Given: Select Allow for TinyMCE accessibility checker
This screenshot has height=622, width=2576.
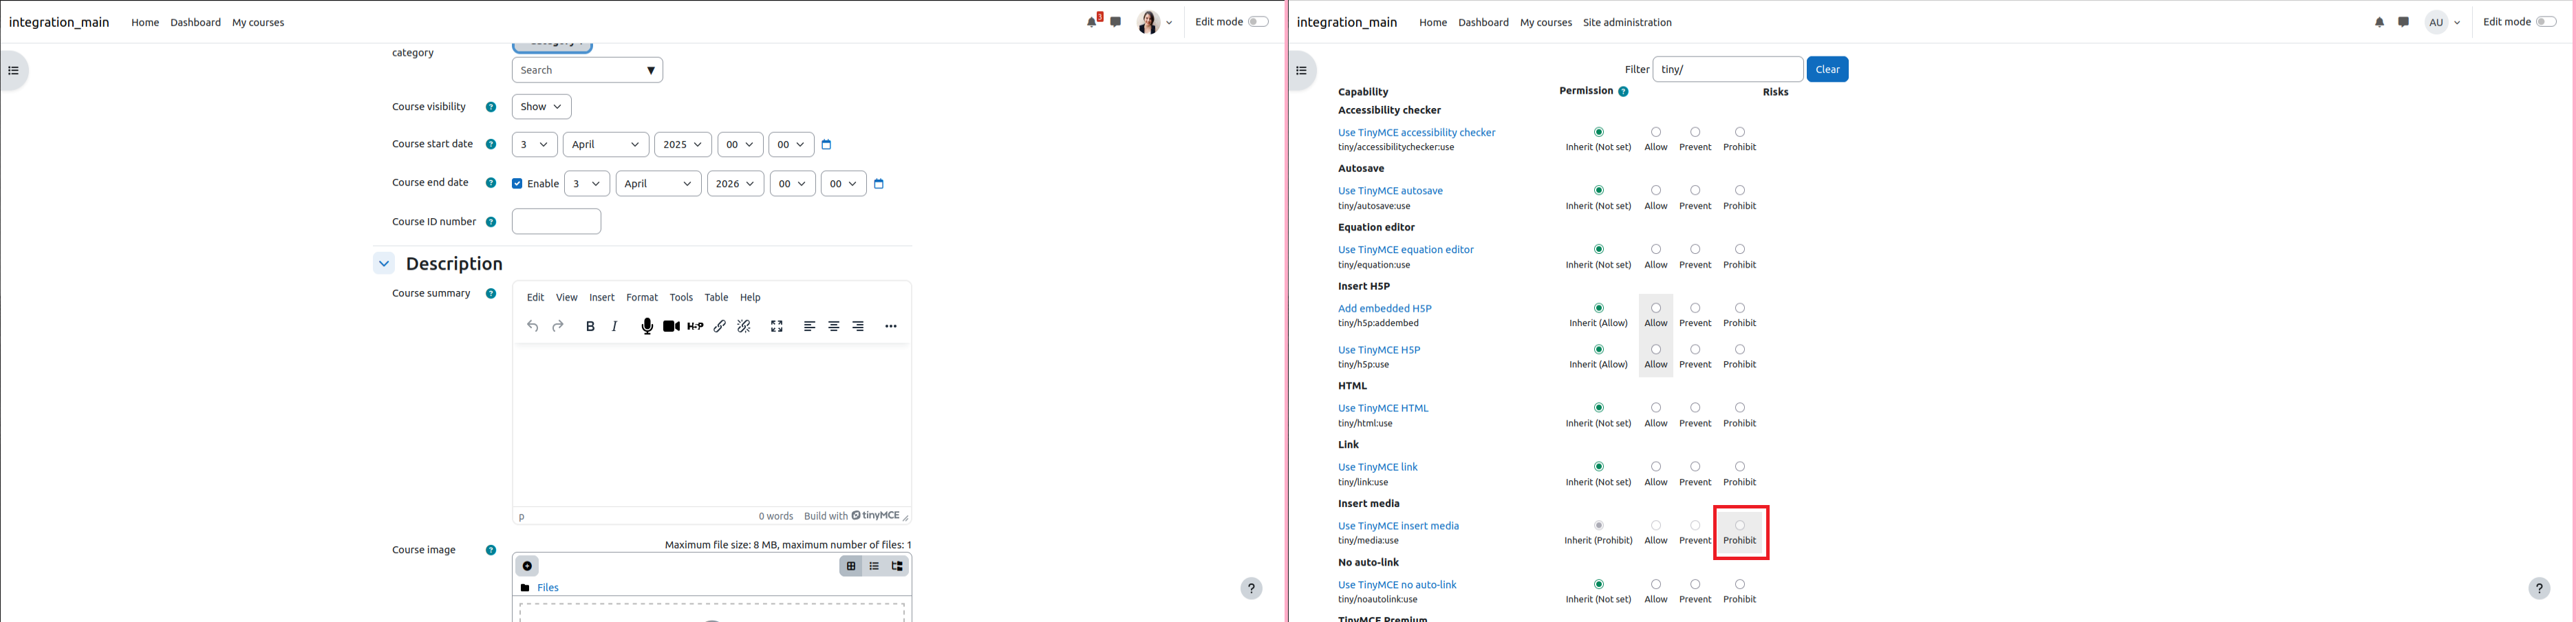Looking at the screenshot, I should tap(1656, 132).
